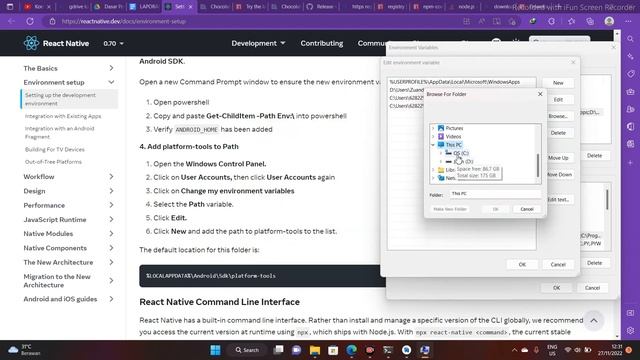Open Integration with Existing Apps doc page

click(63, 116)
